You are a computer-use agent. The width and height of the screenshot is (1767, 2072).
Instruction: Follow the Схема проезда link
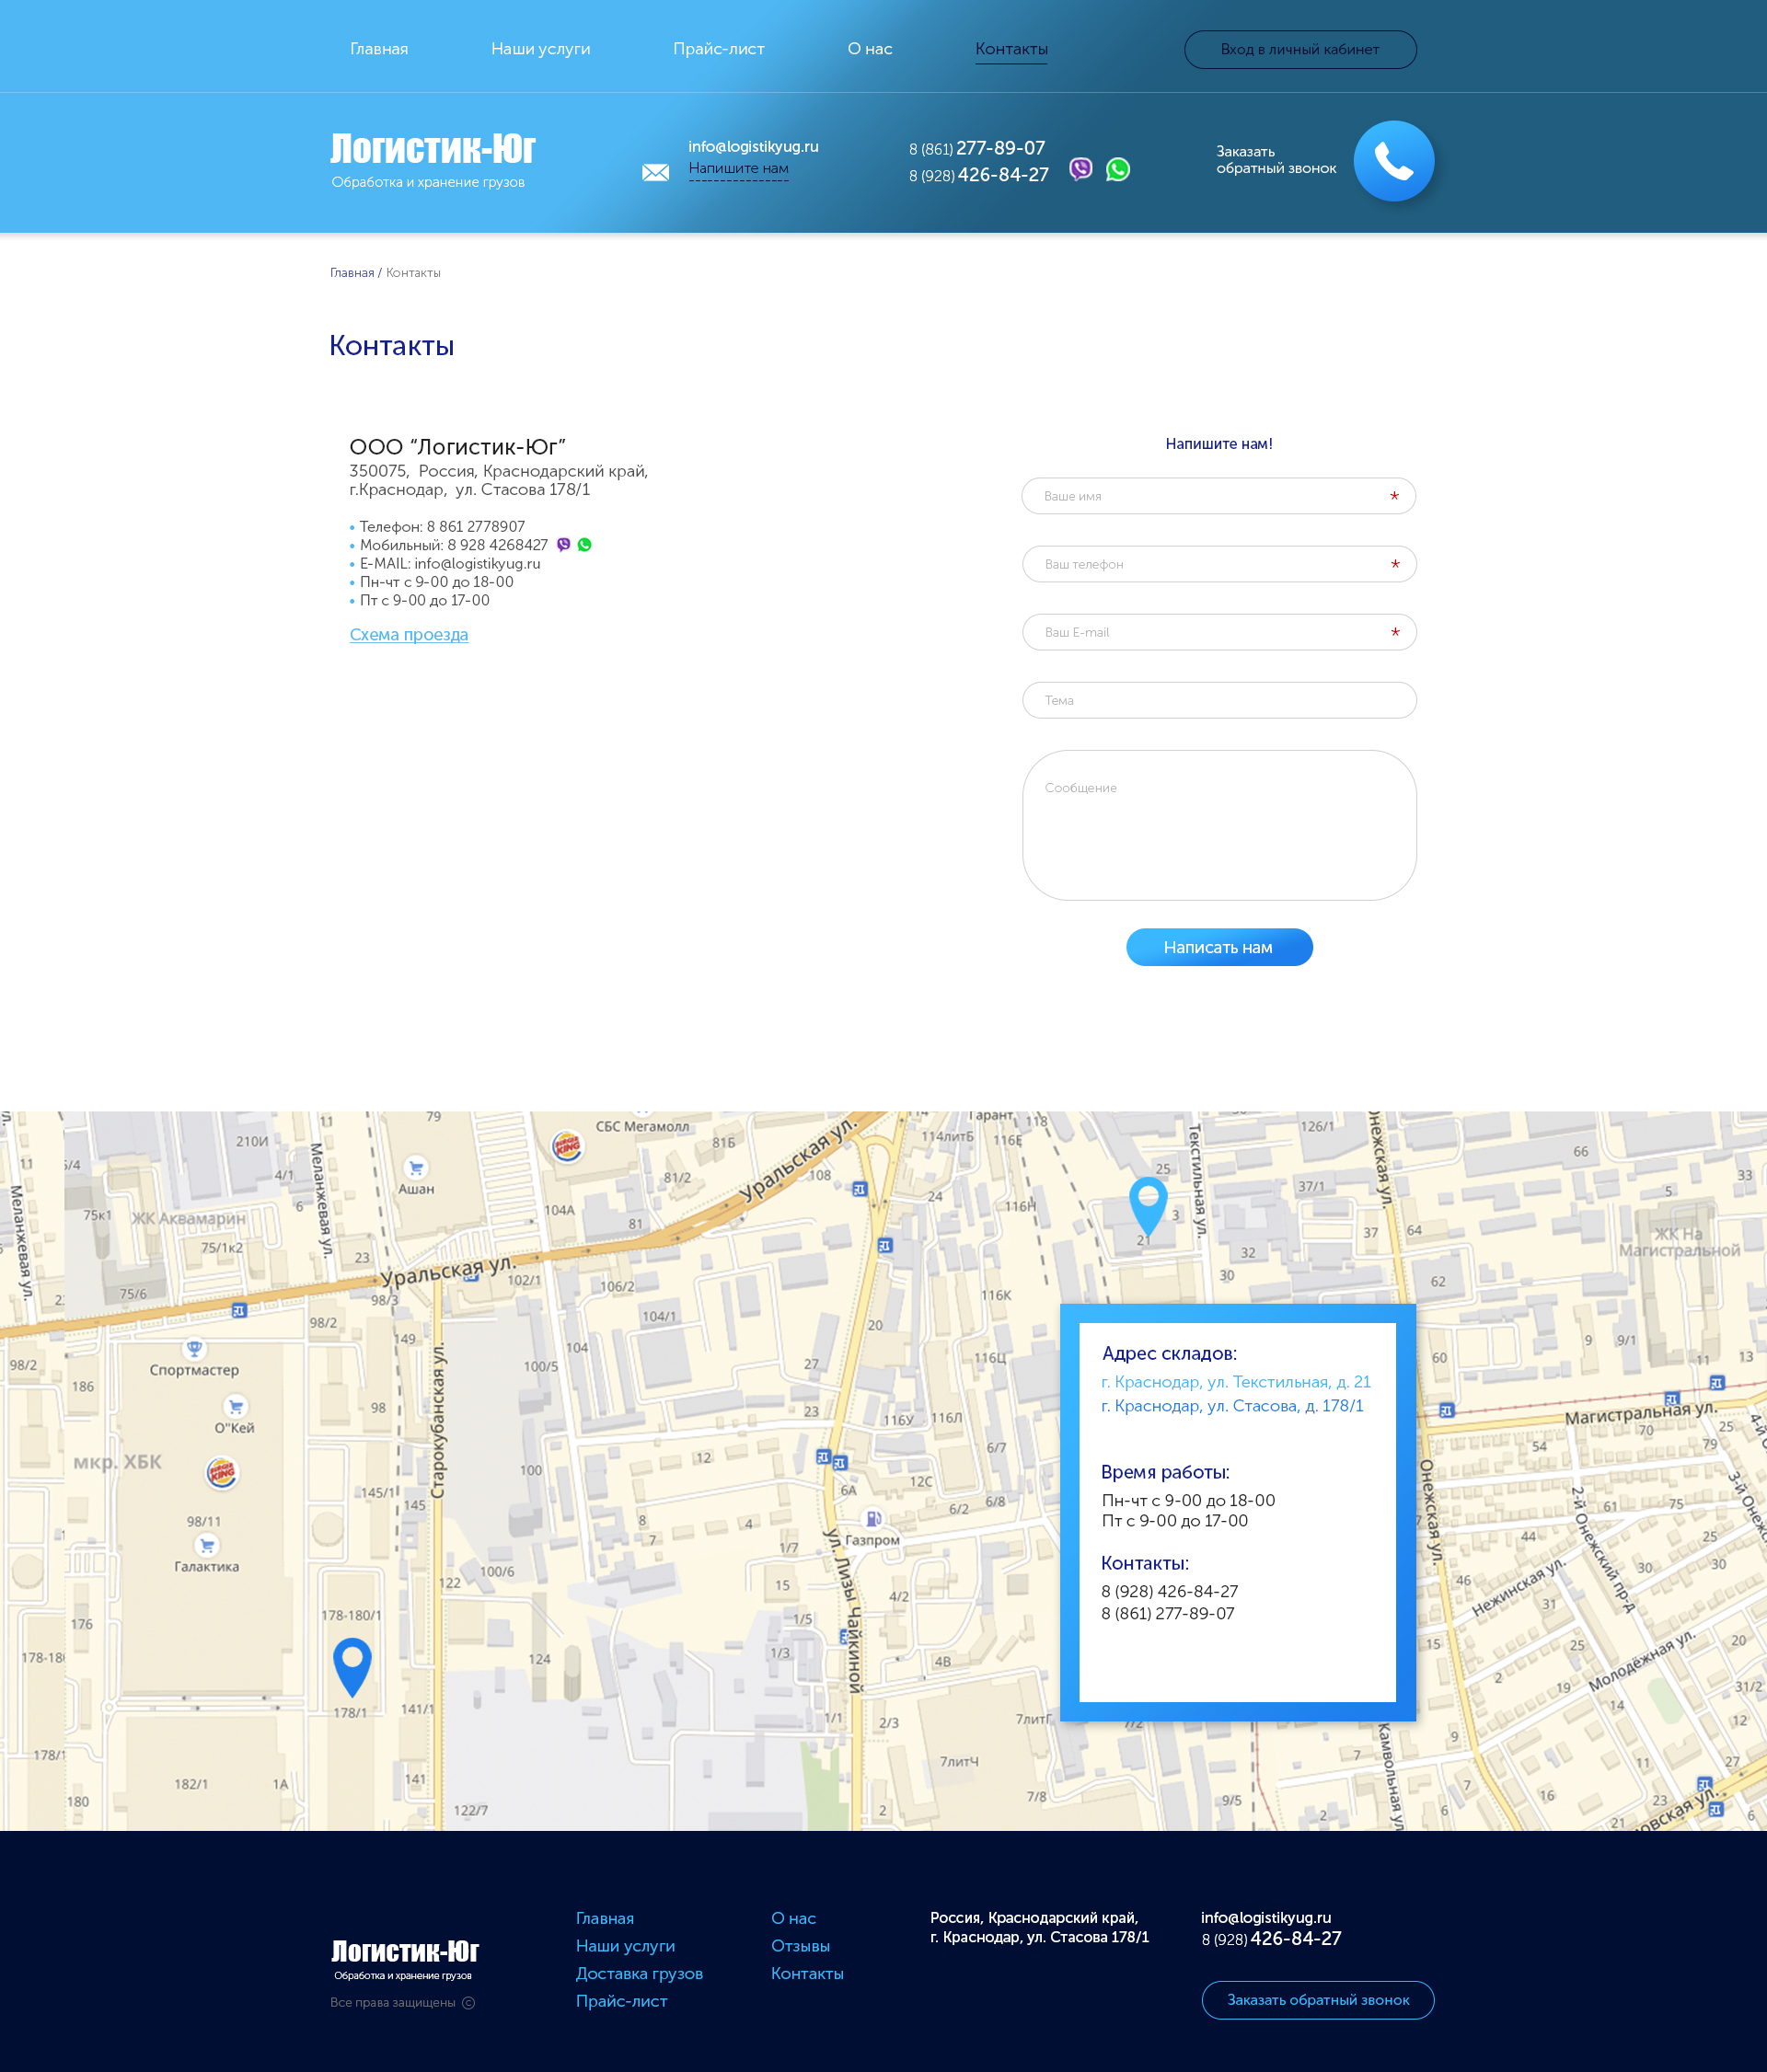pos(408,635)
